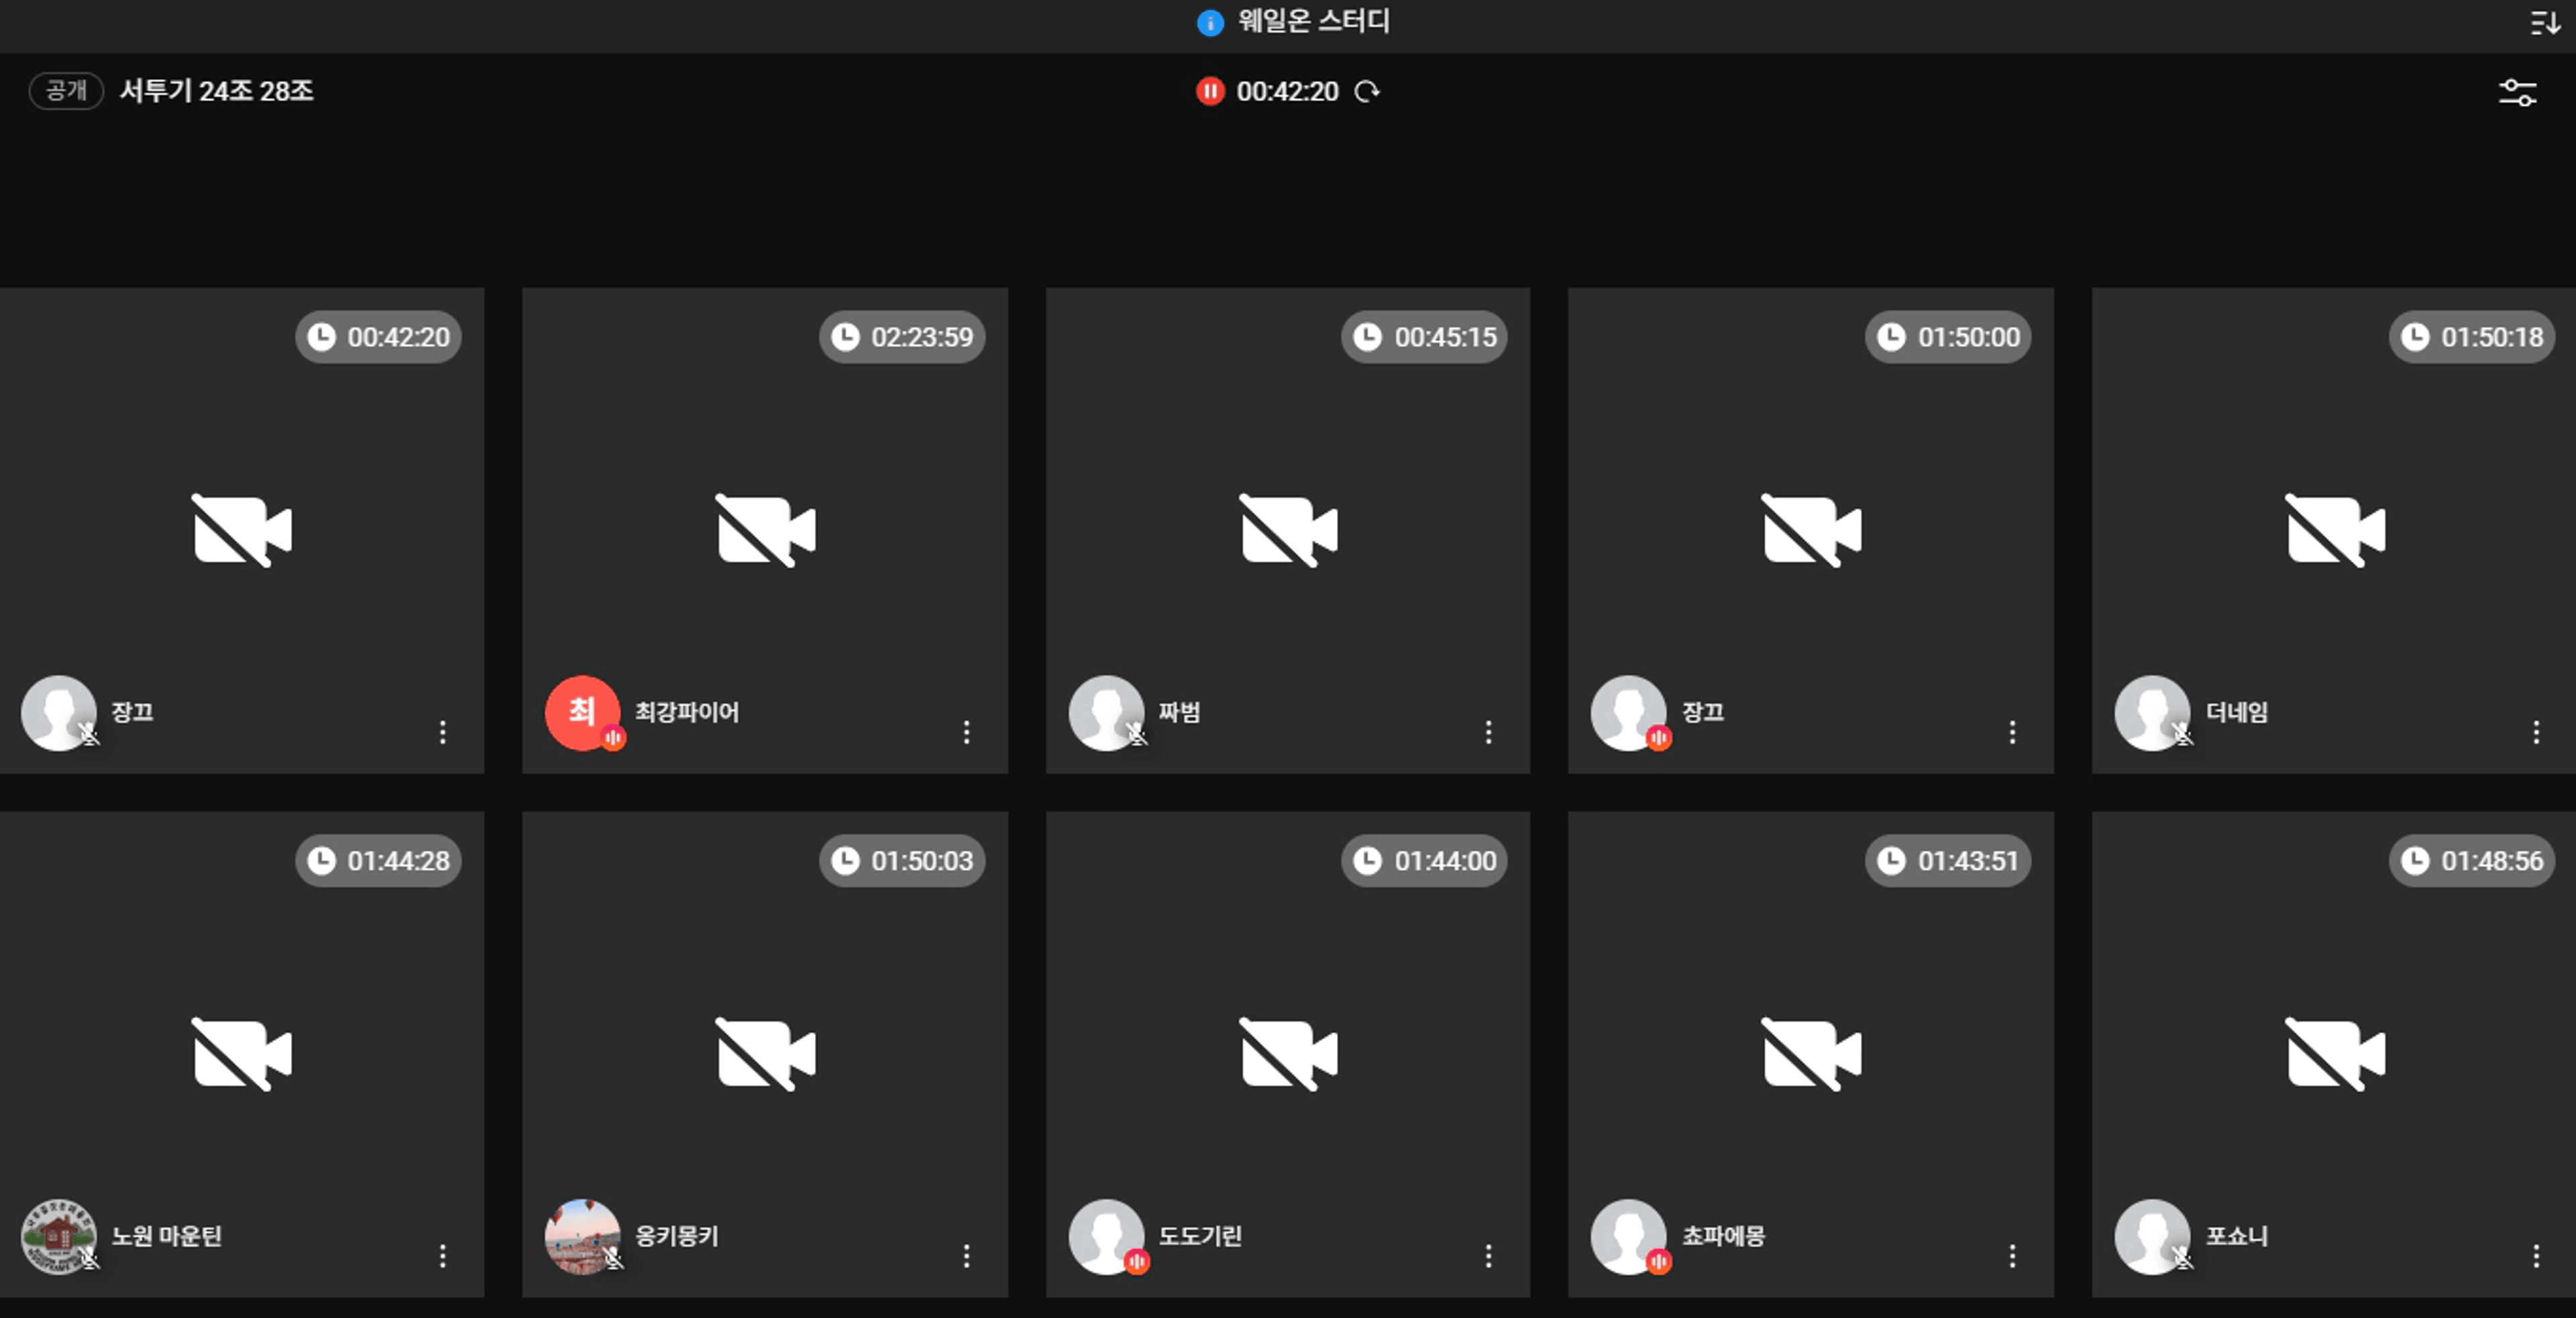Click the blue info icon beside 웨일온 스터디
2576x1318 pixels.
point(1210,22)
